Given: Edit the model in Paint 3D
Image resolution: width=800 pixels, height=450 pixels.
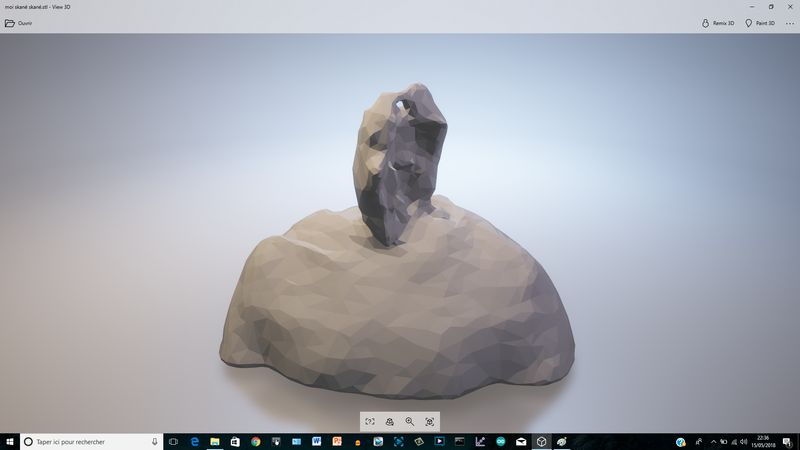Looking at the screenshot, I should [762, 23].
